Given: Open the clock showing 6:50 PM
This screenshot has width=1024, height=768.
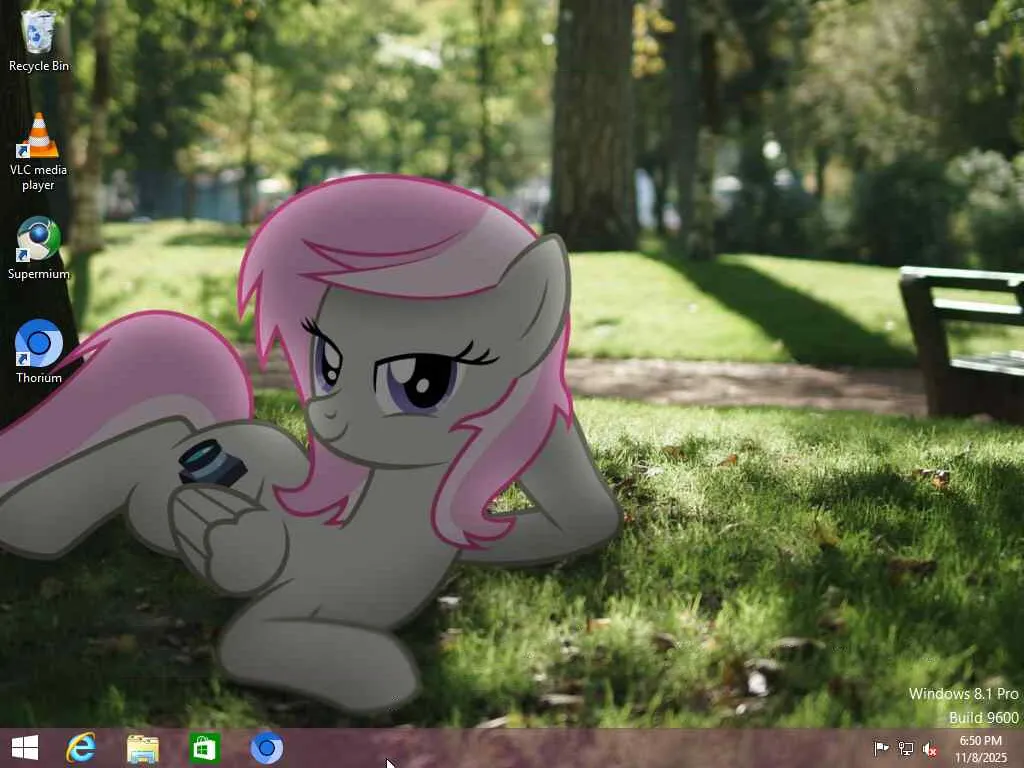Looking at the screenshot, I should tap(981, 749).
